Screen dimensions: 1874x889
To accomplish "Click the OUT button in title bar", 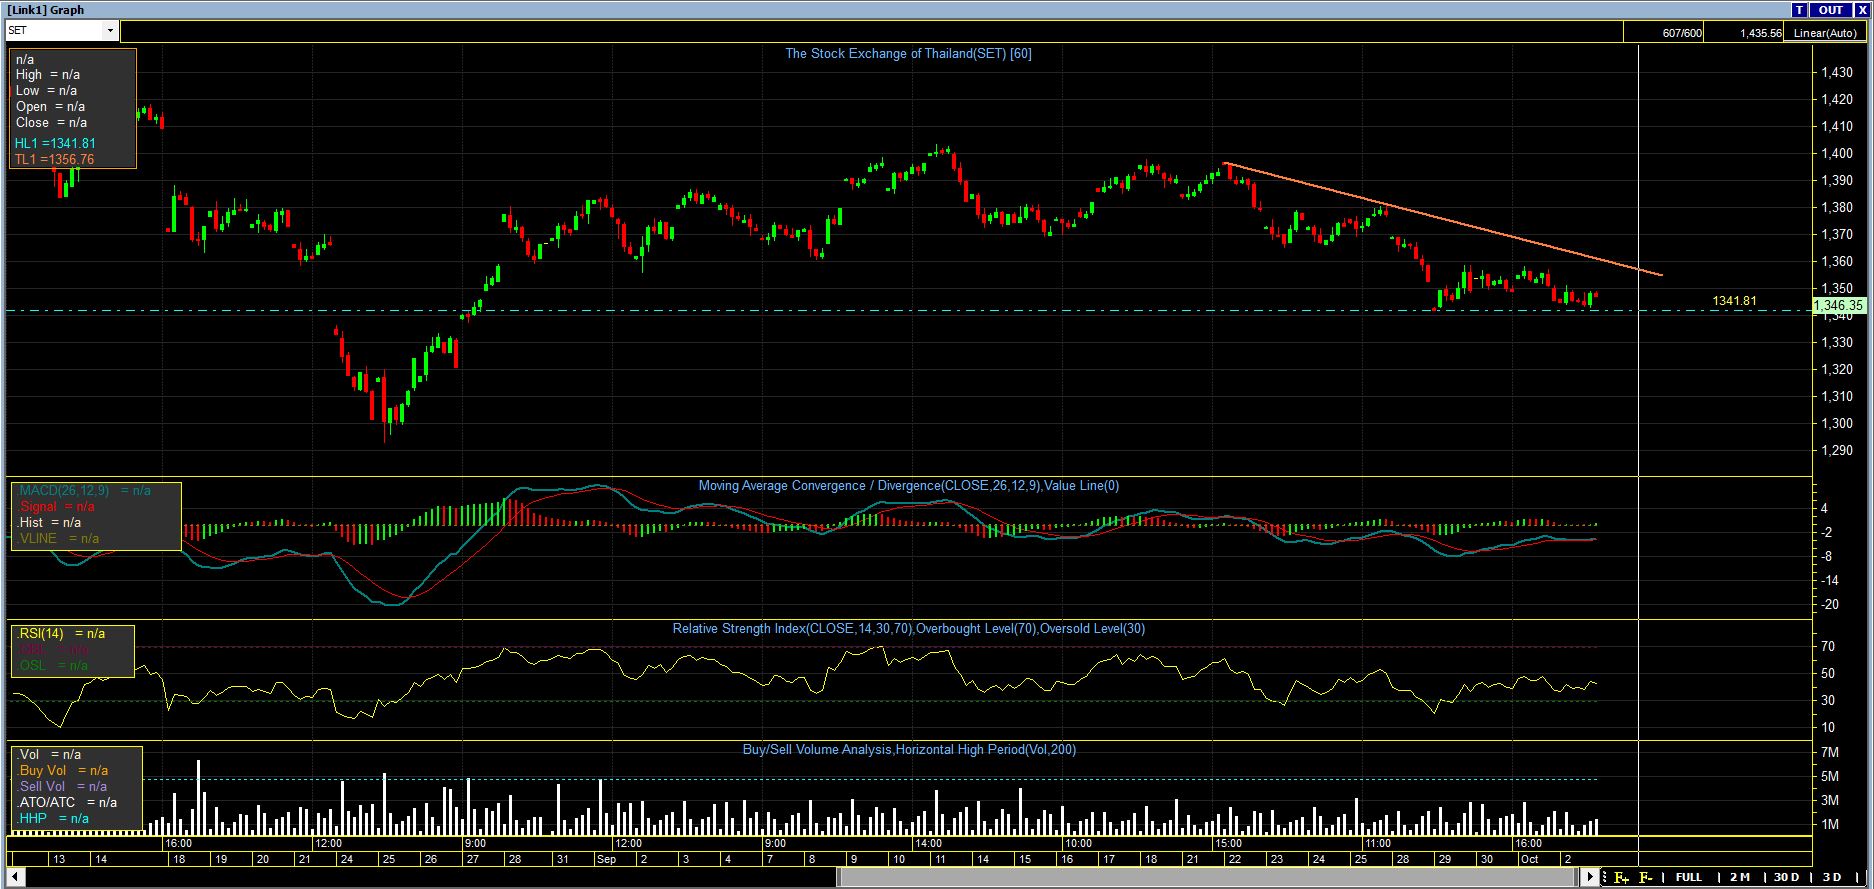I will click(1830, 10).
